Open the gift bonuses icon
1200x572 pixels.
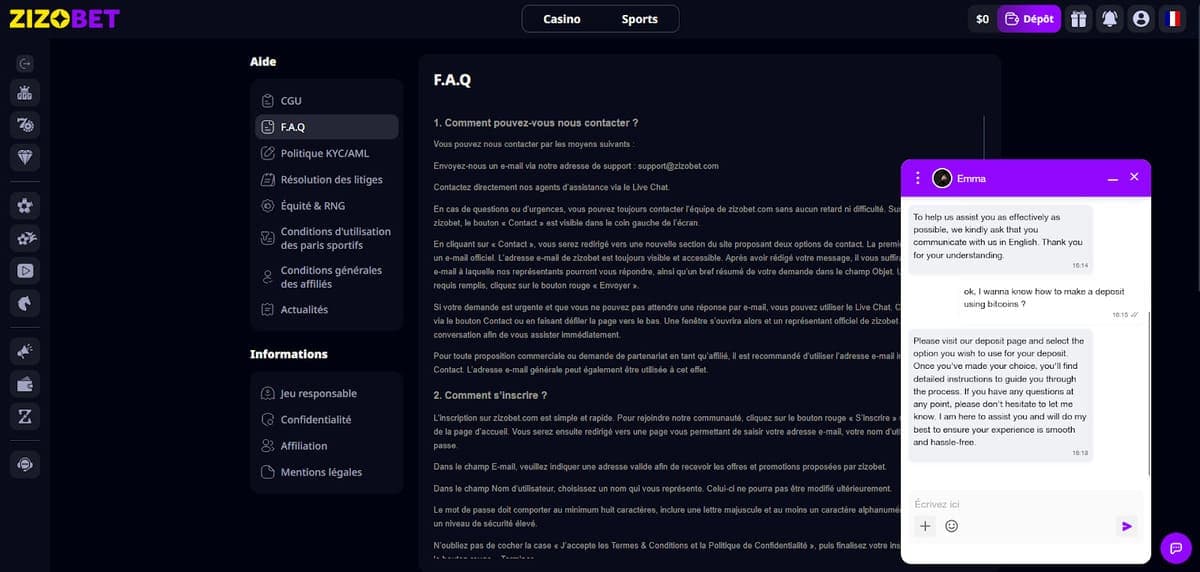point(1078,19)
